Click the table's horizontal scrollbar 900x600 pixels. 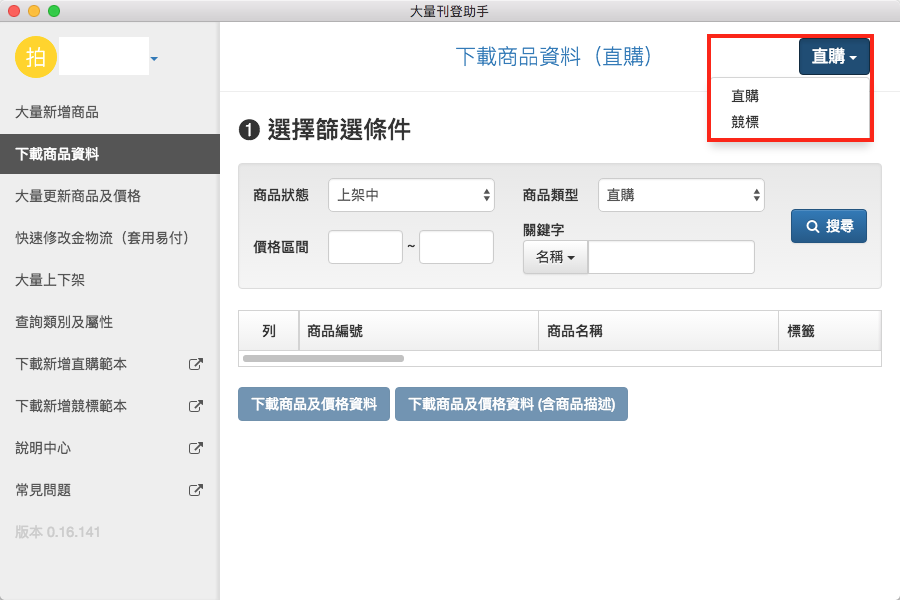(323, 357)
